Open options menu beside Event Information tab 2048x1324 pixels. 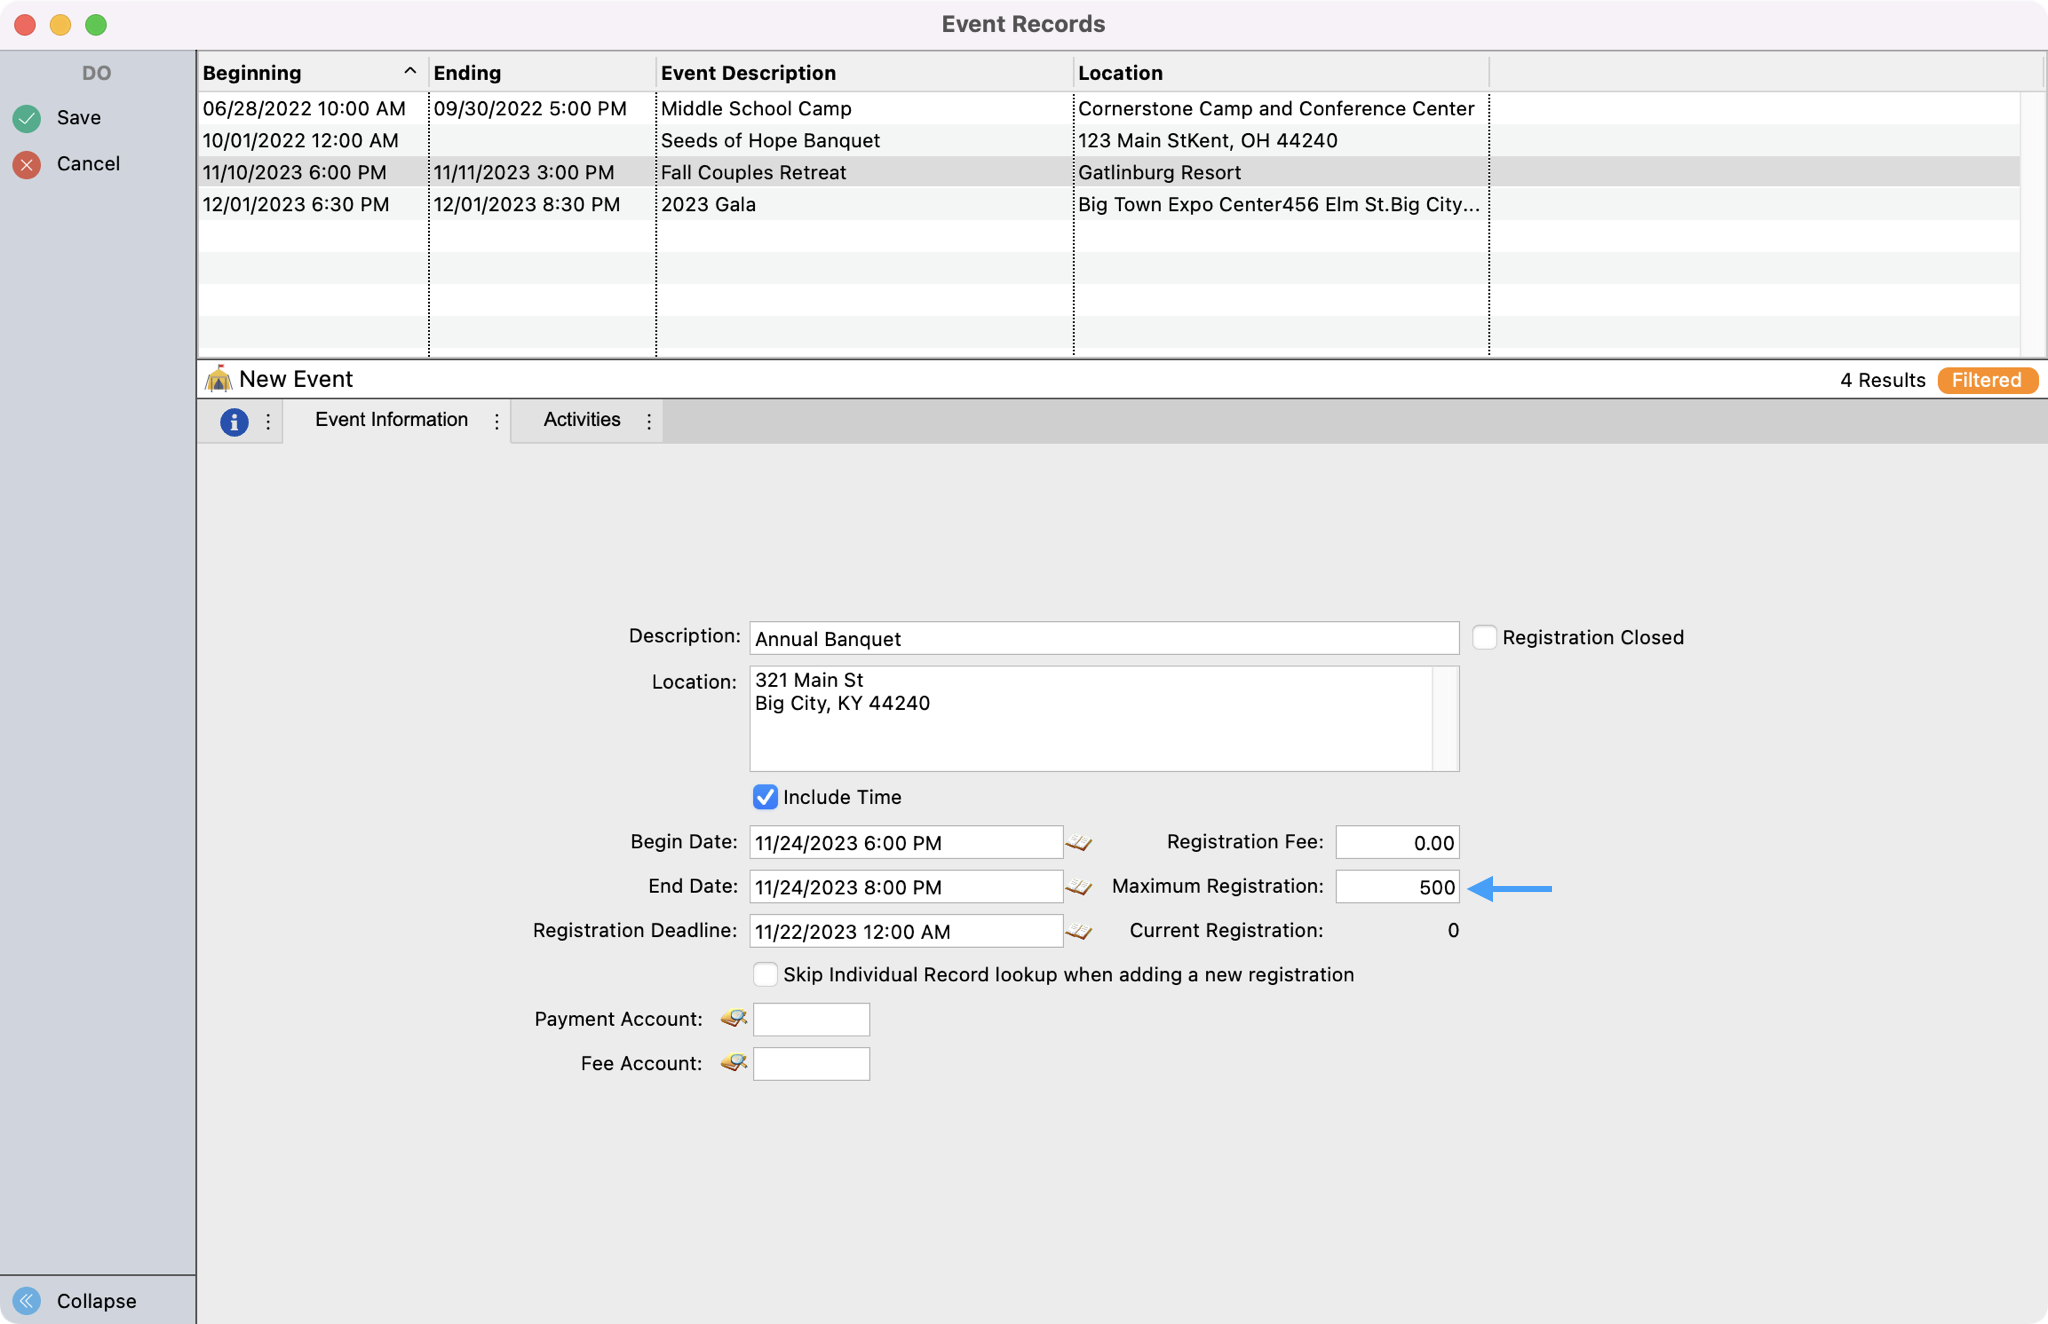coord(496,421)
